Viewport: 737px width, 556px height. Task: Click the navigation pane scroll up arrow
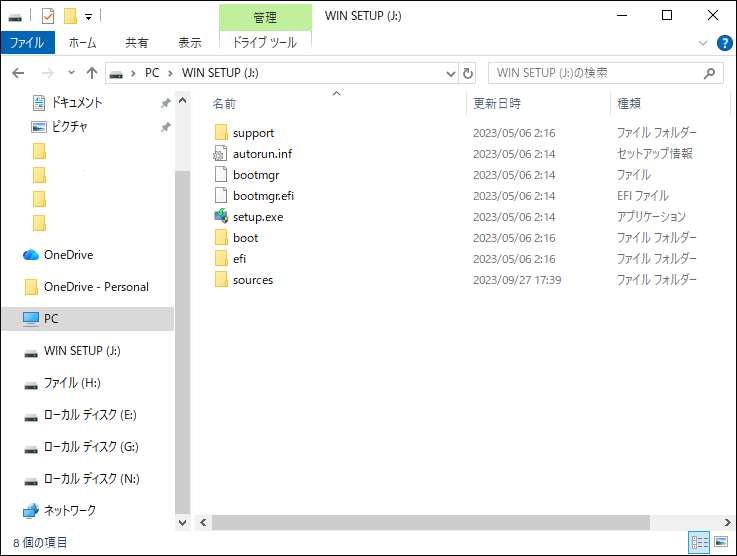point(183,101)
